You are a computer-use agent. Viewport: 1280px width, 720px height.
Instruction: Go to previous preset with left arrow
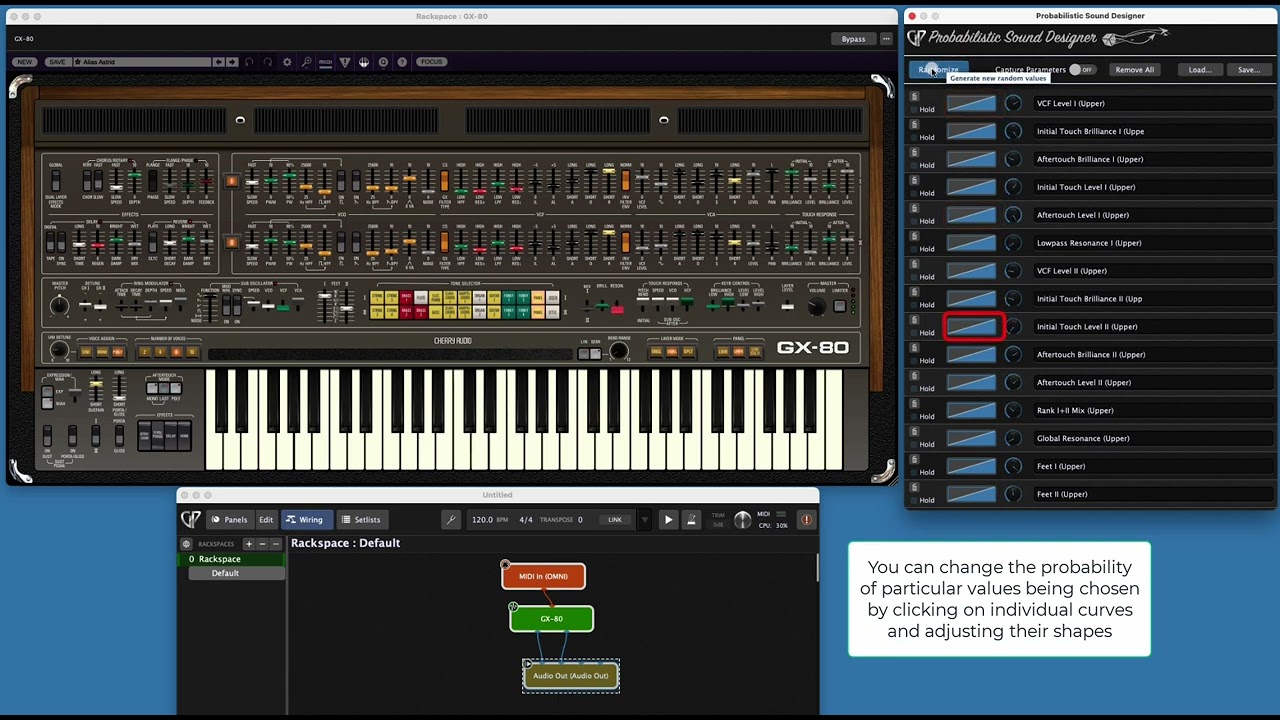tap(221, 62)
